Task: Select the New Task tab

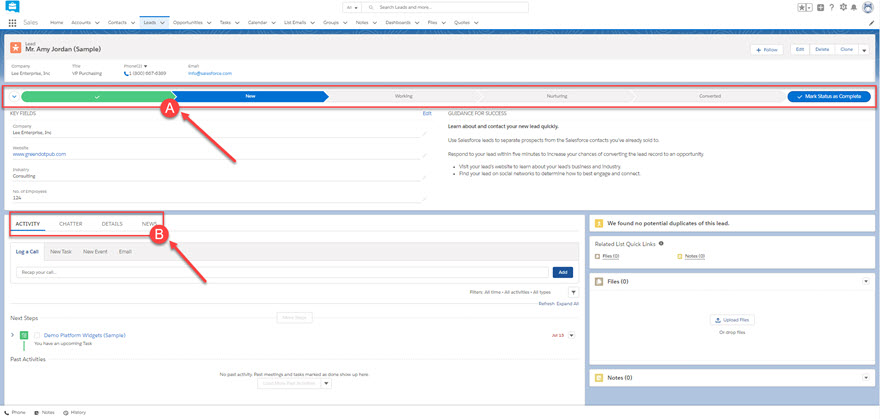Action: (61, 252)
